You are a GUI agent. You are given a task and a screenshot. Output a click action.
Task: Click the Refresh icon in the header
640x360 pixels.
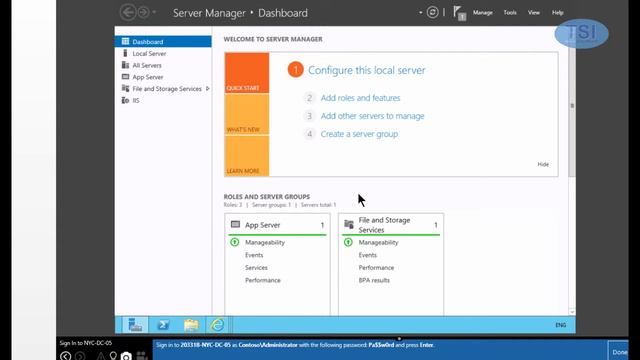coord(432,12)
